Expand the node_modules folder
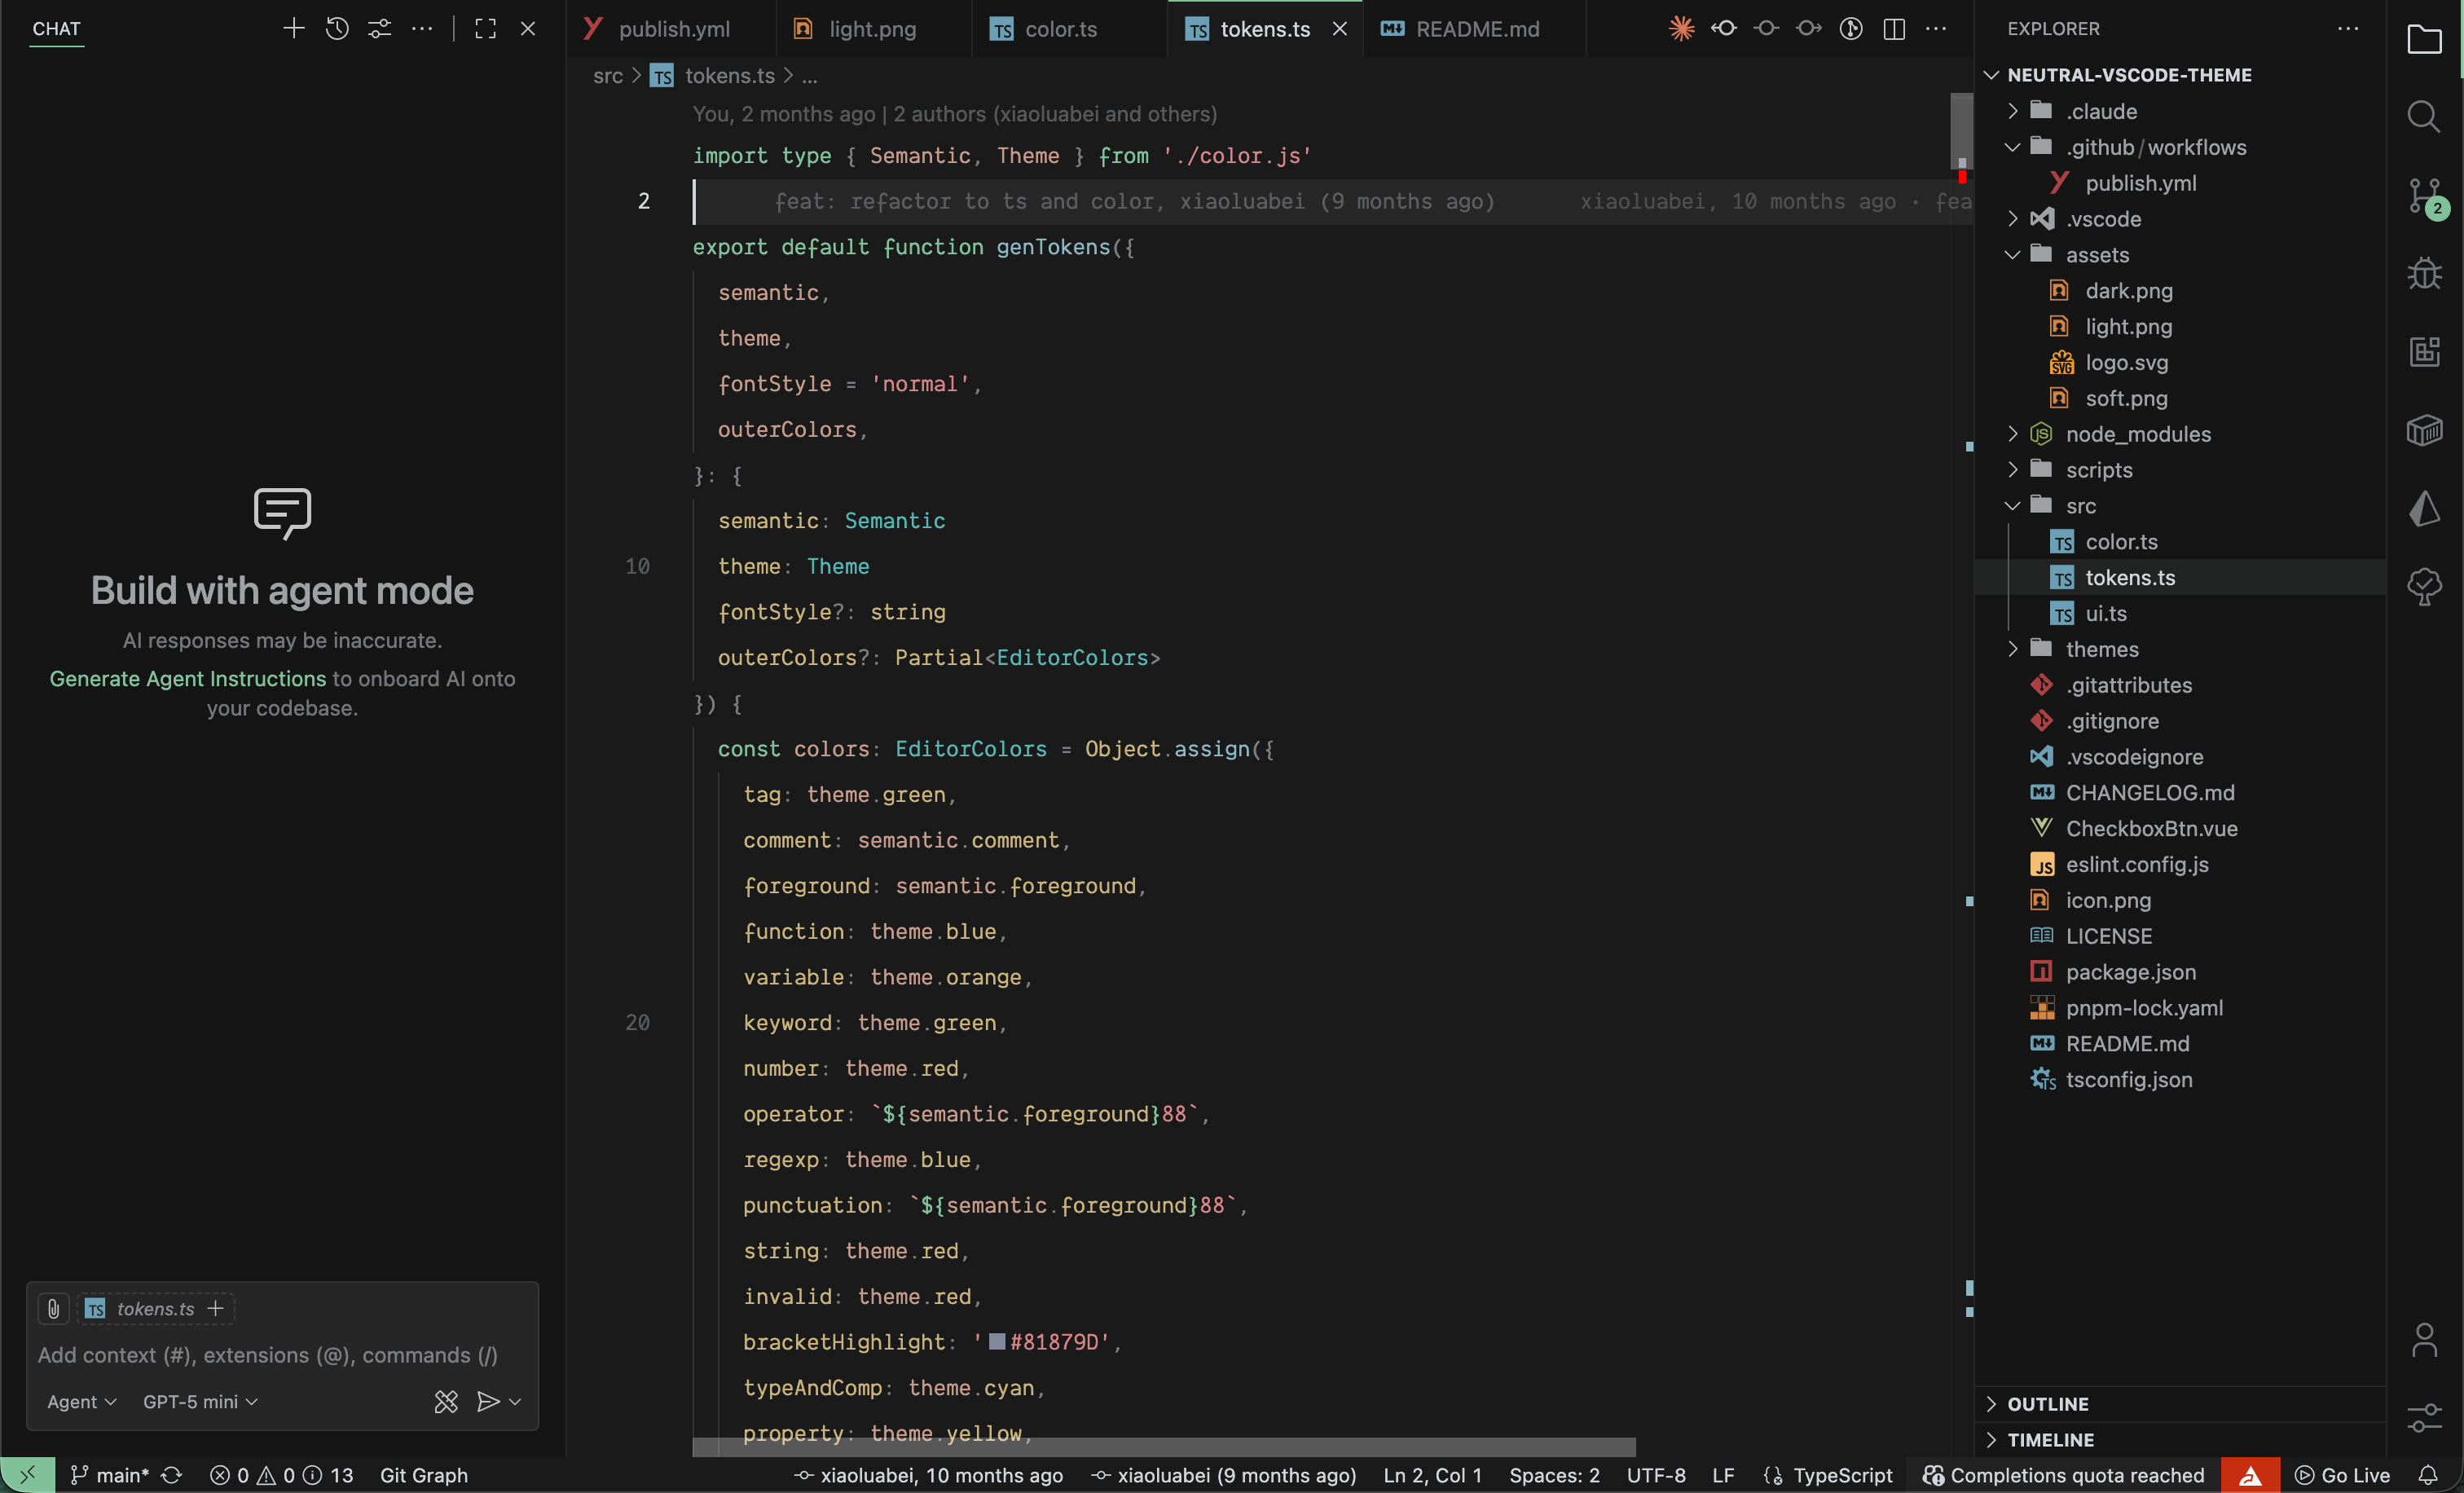The image size is (2464, 1493). [2181, 434]
